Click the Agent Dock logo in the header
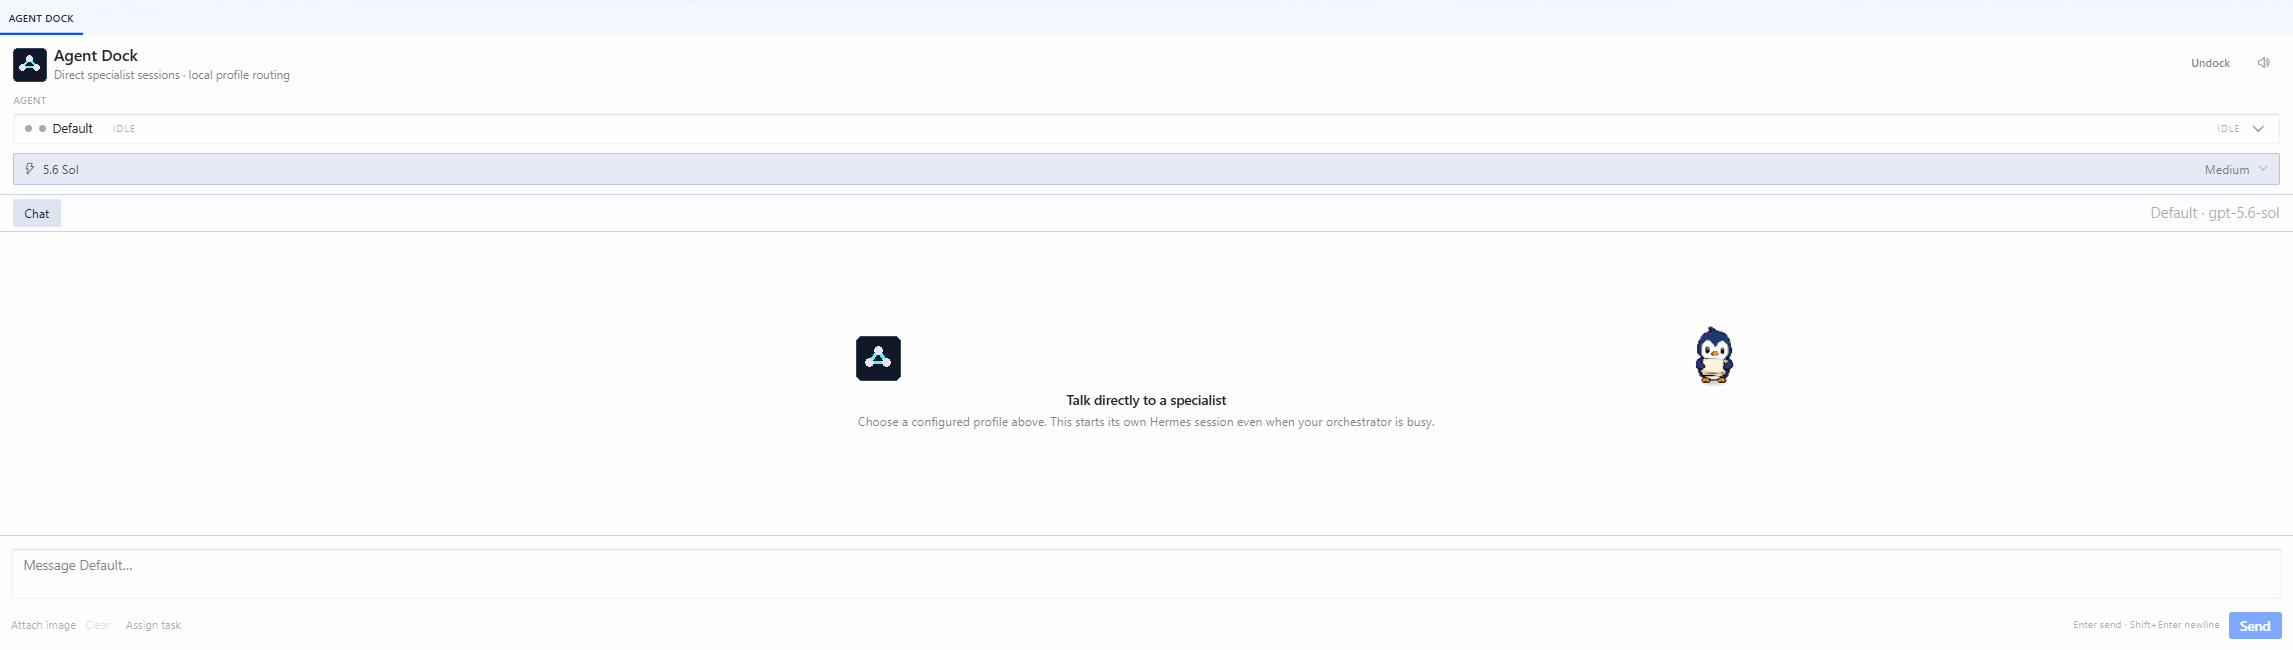Image resolution: width=2293 pixels, height=650 pixels. [30, 65]
